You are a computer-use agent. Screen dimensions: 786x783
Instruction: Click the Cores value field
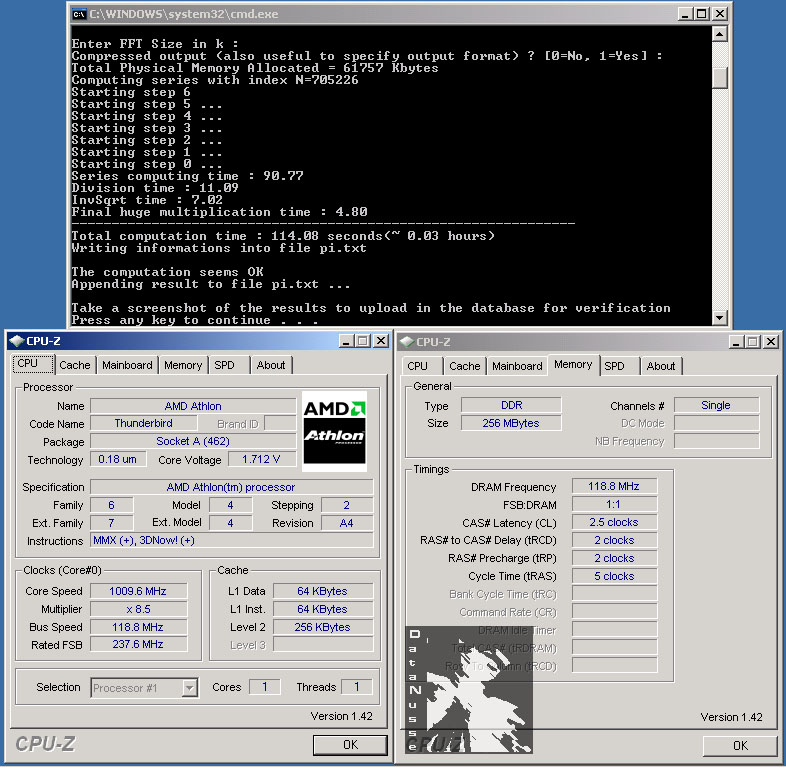point(265,687)
